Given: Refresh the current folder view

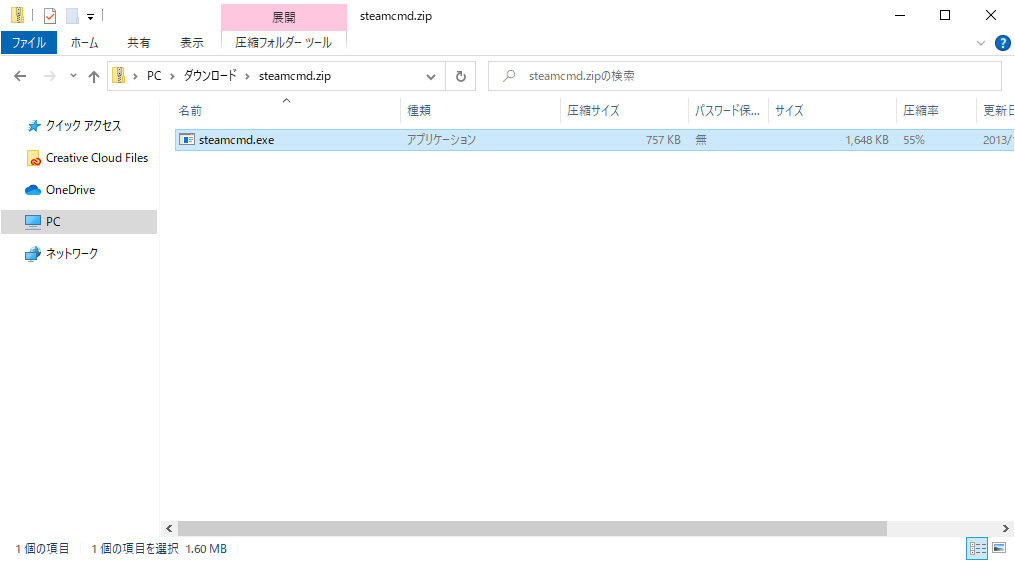Looking at the screenshot, I should point(460,76).
